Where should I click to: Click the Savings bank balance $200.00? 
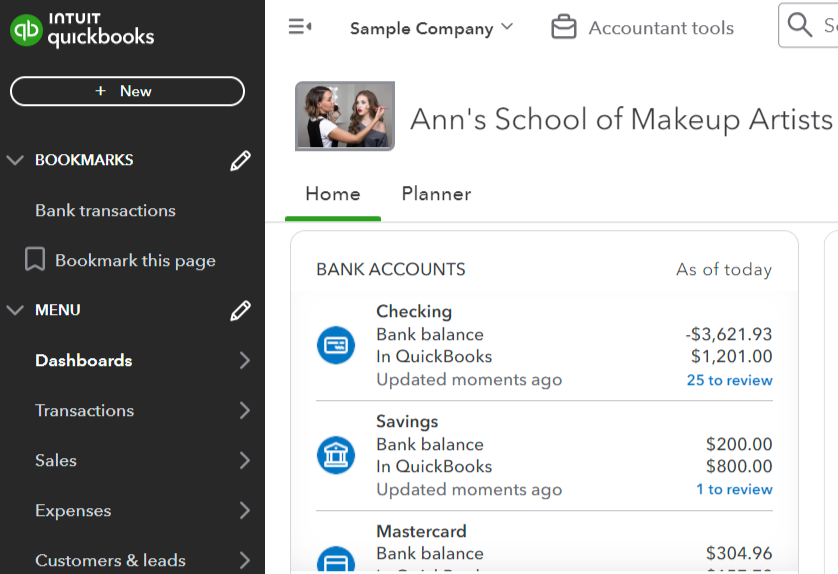coord(739,444)
